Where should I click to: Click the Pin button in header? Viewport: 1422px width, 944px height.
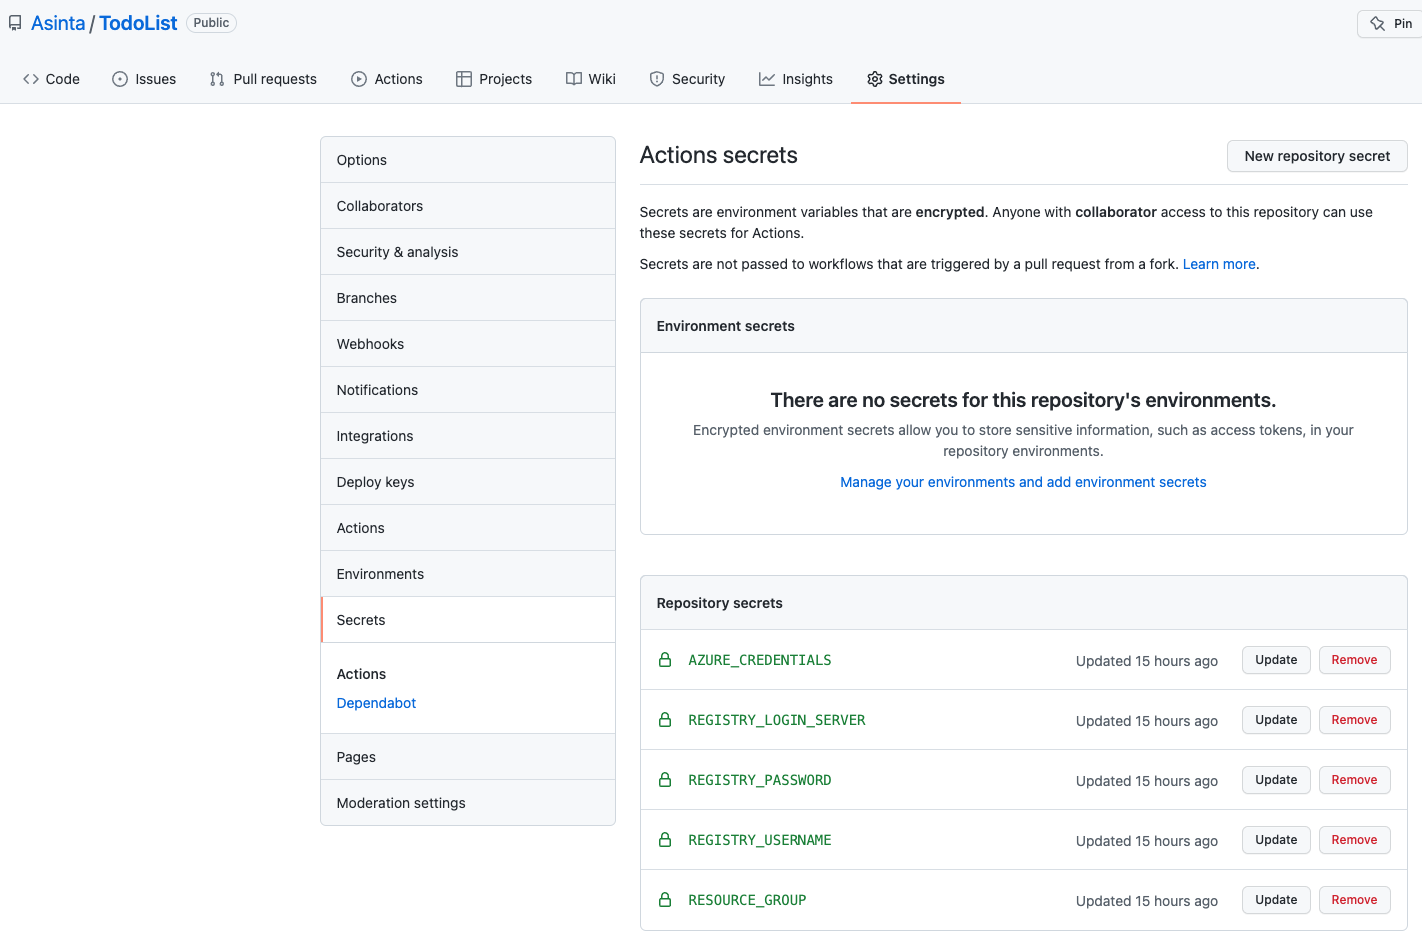1391,24
